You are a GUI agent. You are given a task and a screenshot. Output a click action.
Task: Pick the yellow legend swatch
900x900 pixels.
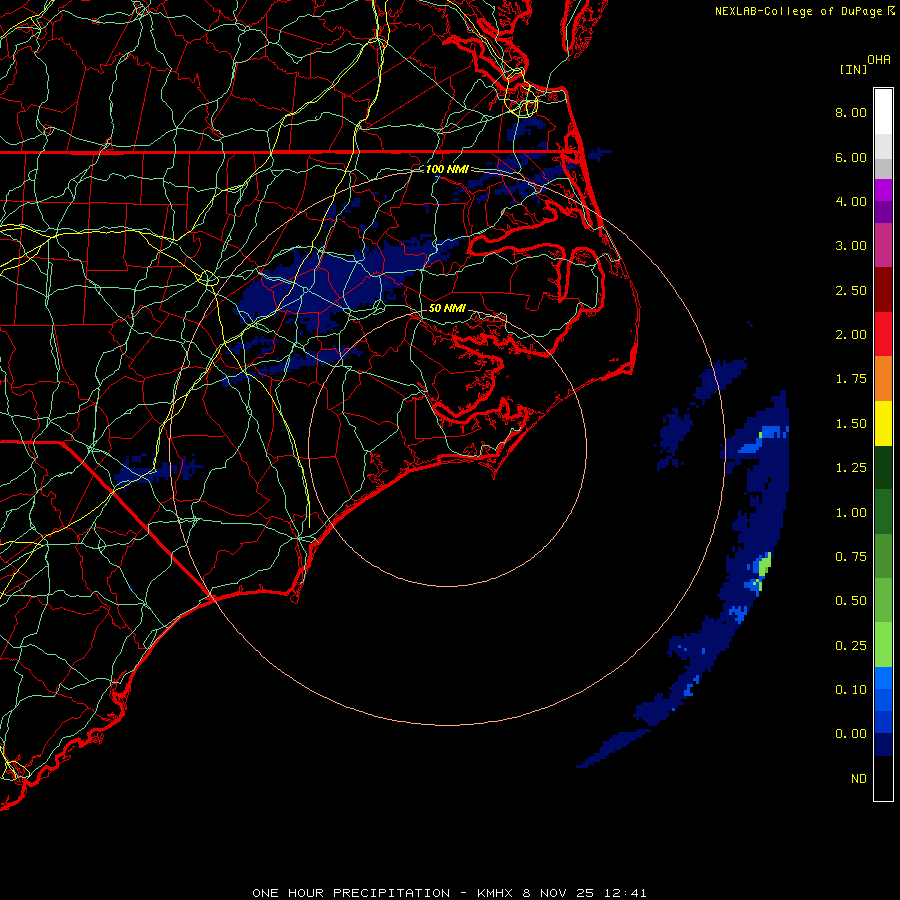click(x=883, y=423)
